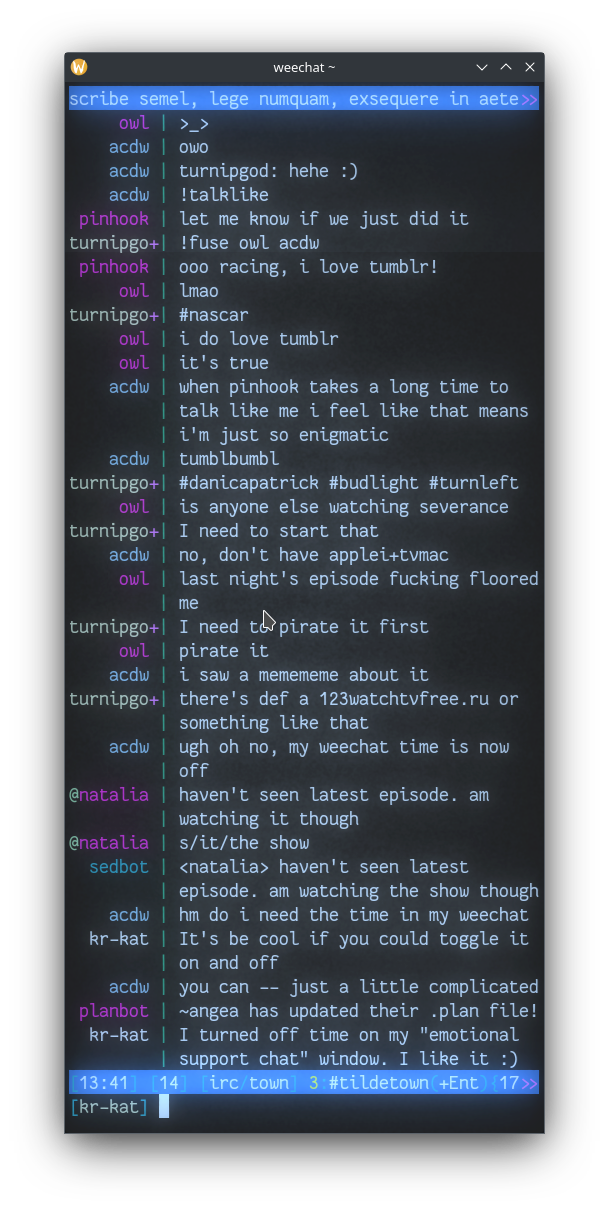This screenshot has width=609, height=1210.
Task: Click the topic text 'scribe semel, lege numquam'
Action: (x=200, y=99)
